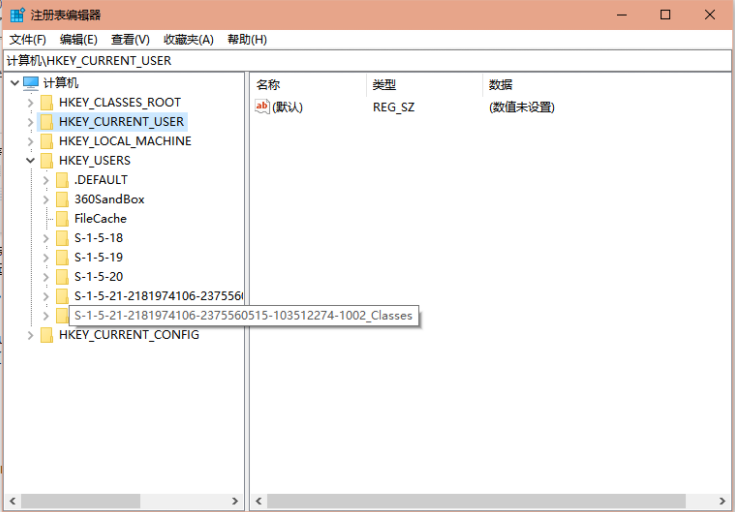Select the FileCache key label

tap(100, 219)
